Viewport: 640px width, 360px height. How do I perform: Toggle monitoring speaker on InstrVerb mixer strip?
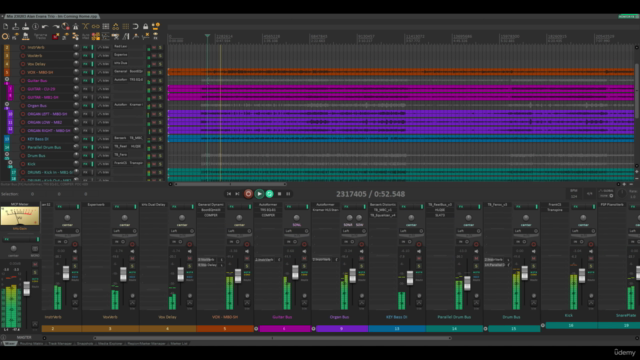coord(75,251)
